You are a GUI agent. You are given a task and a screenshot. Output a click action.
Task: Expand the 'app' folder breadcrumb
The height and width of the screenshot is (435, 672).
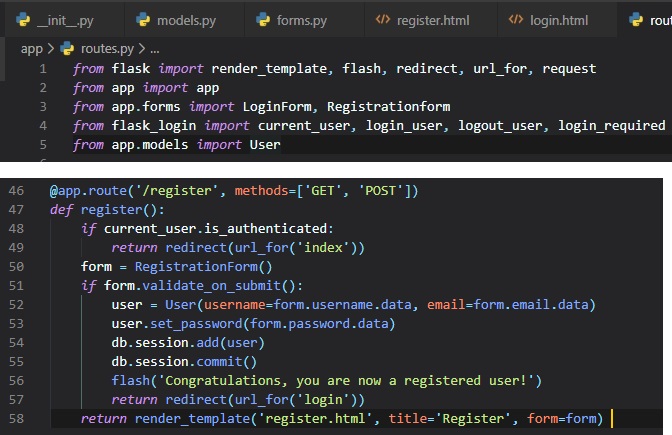pos(30,48)
